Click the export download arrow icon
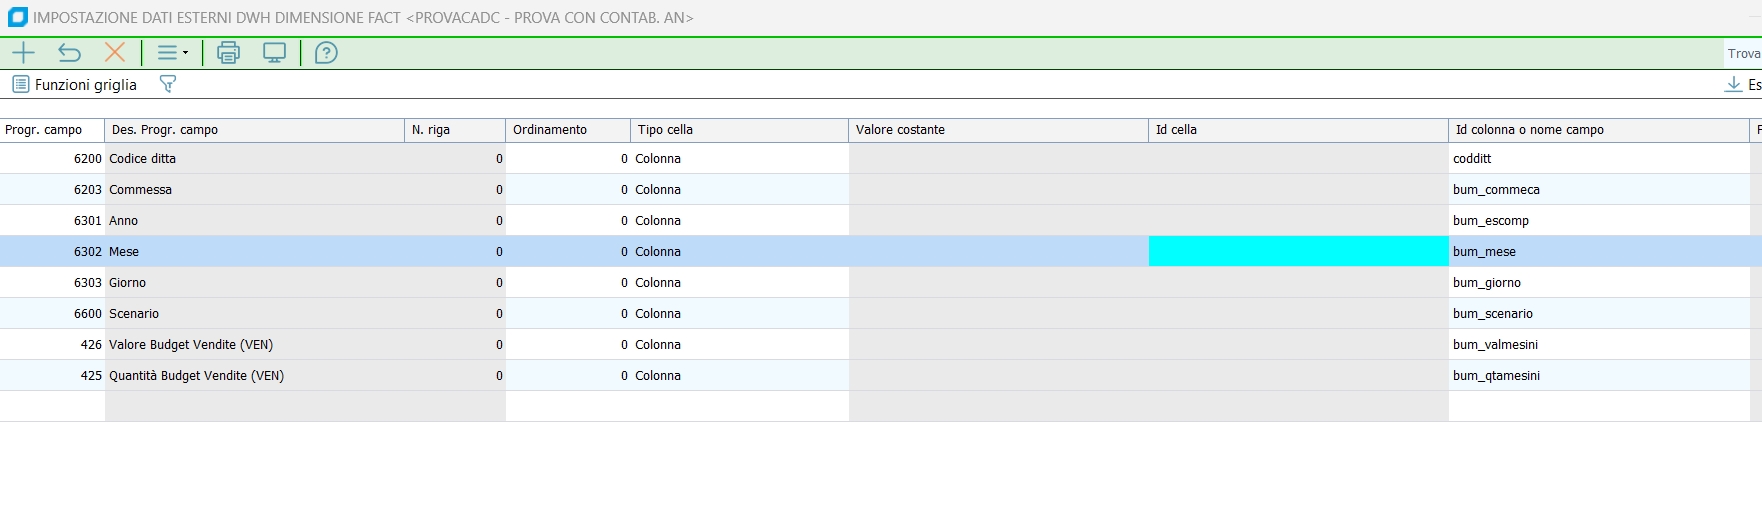Screen dimensions: 1762x507 1733,85
